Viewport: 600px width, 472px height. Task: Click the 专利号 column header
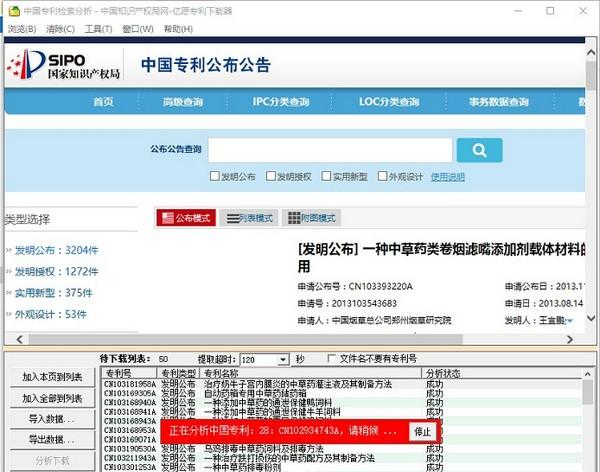coord(129,373)
